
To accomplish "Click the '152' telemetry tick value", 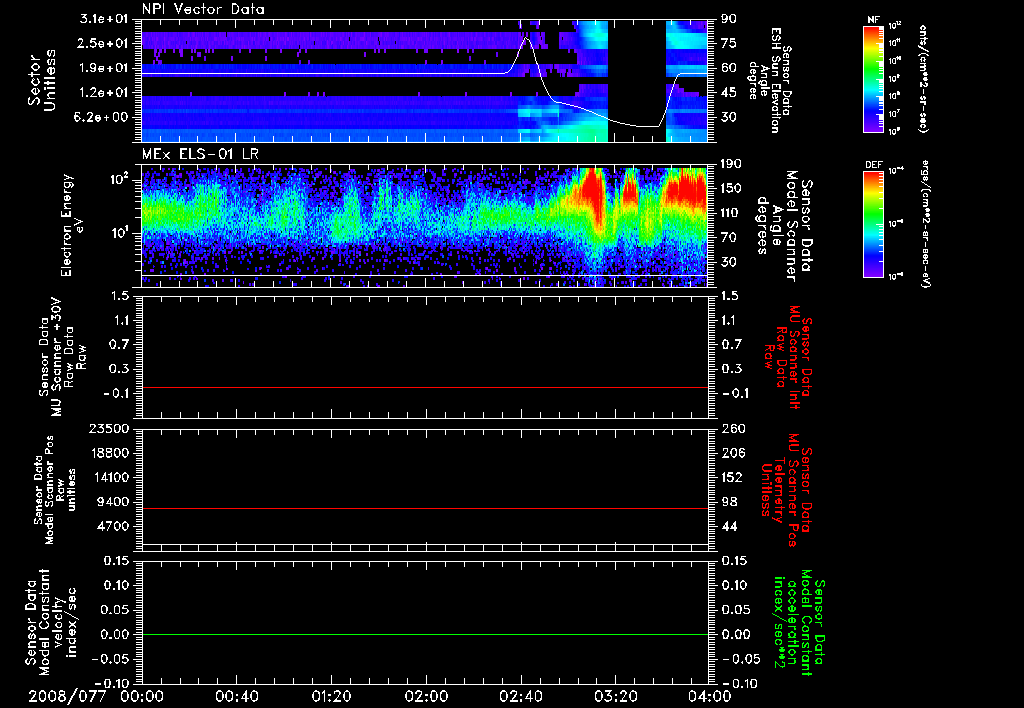I will [x=732, y=477].
